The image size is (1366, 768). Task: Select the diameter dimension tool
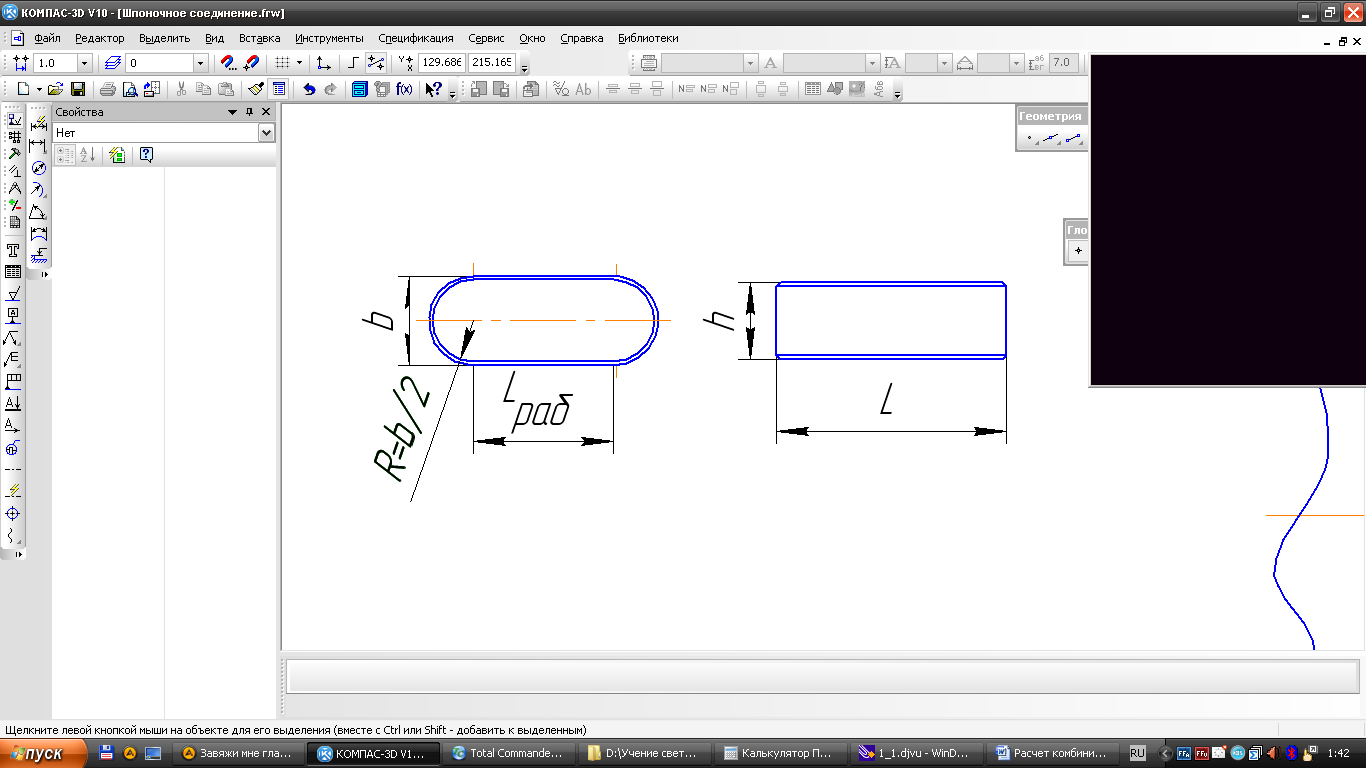pos(39,168)
